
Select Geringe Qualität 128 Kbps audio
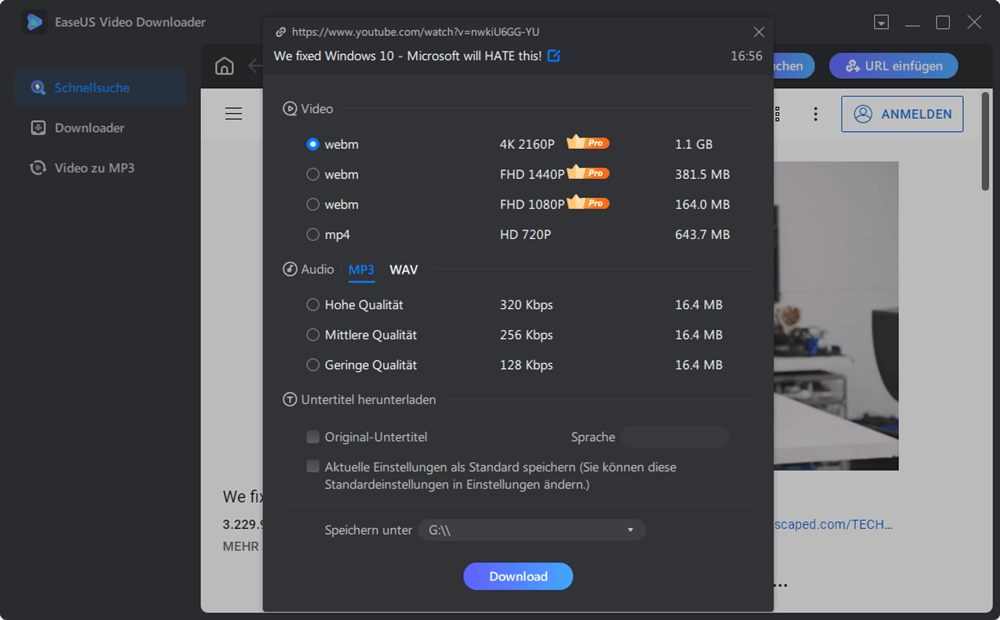point(312,365)
